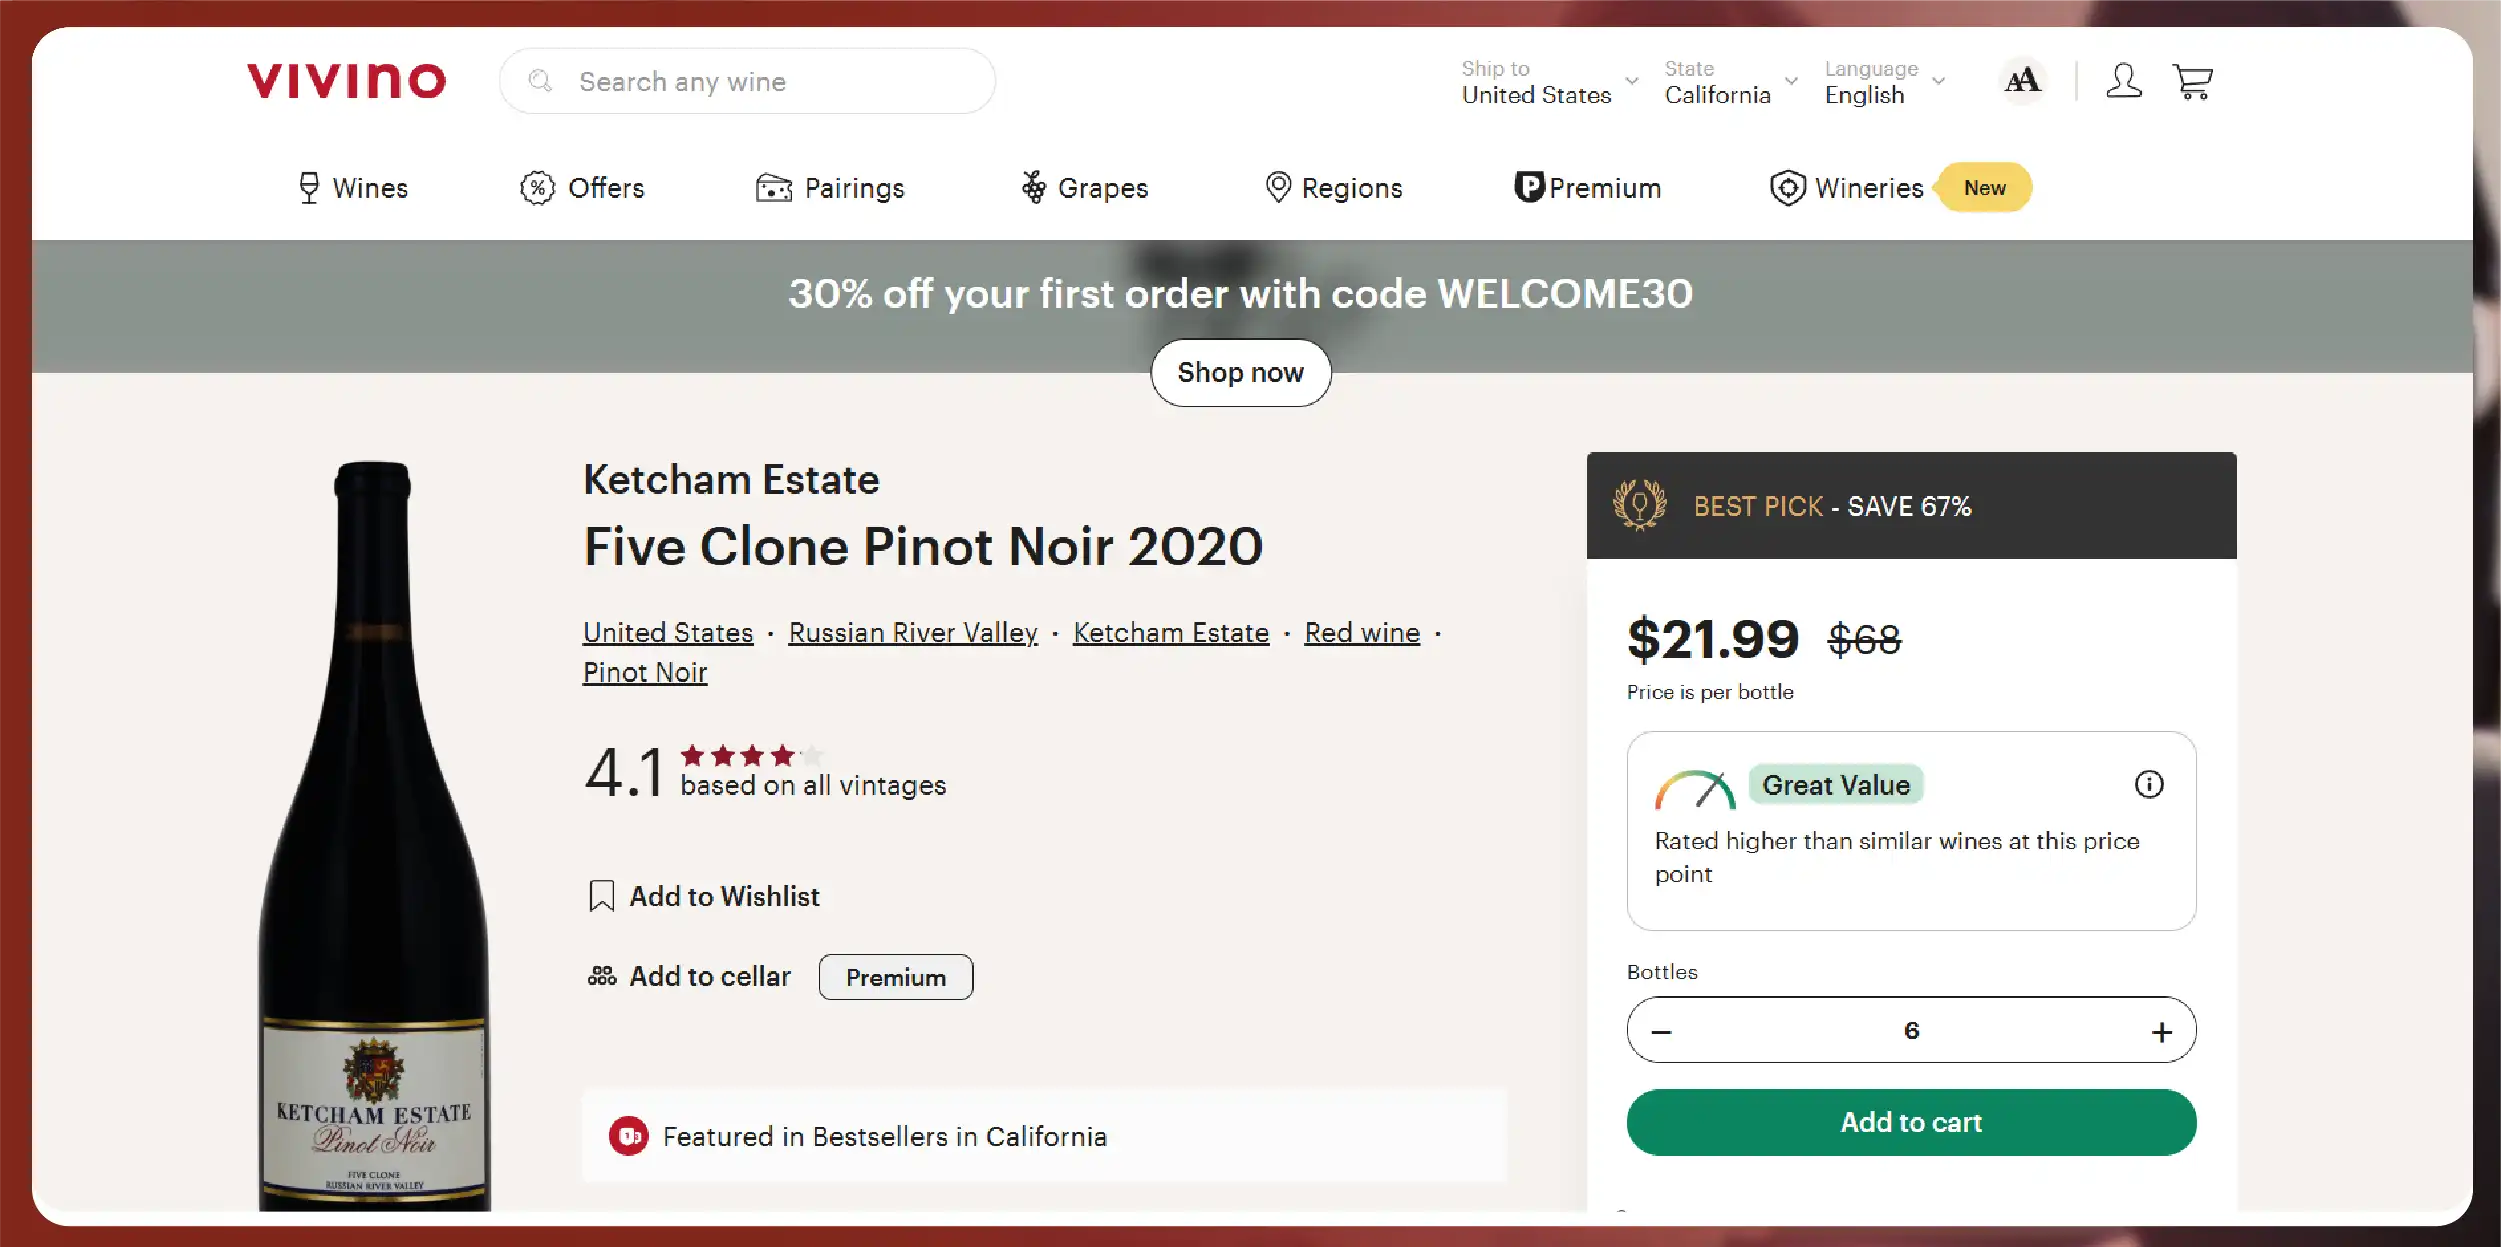Go to the Pairings menu item

[x=830, y=188]
